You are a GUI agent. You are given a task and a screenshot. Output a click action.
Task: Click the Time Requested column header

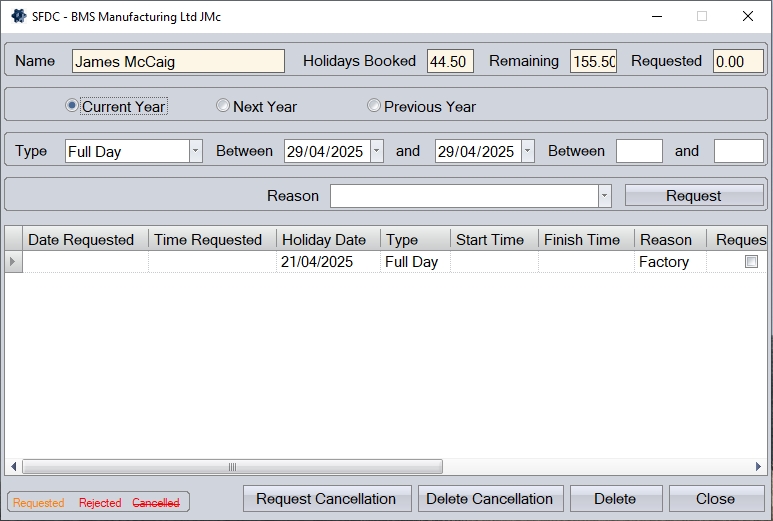[x=212, y=240]
